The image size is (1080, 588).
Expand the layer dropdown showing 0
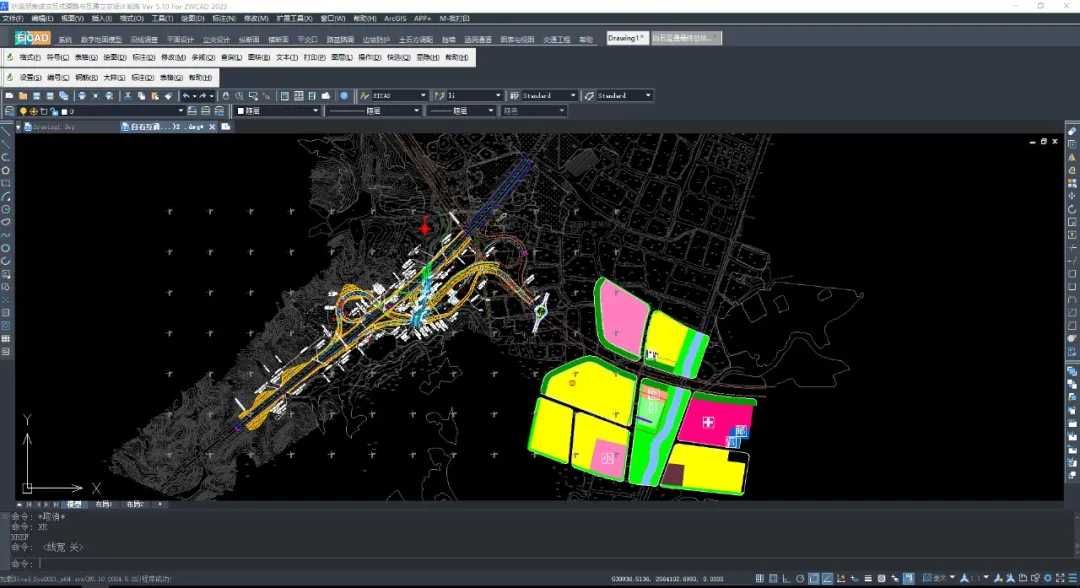181,111
